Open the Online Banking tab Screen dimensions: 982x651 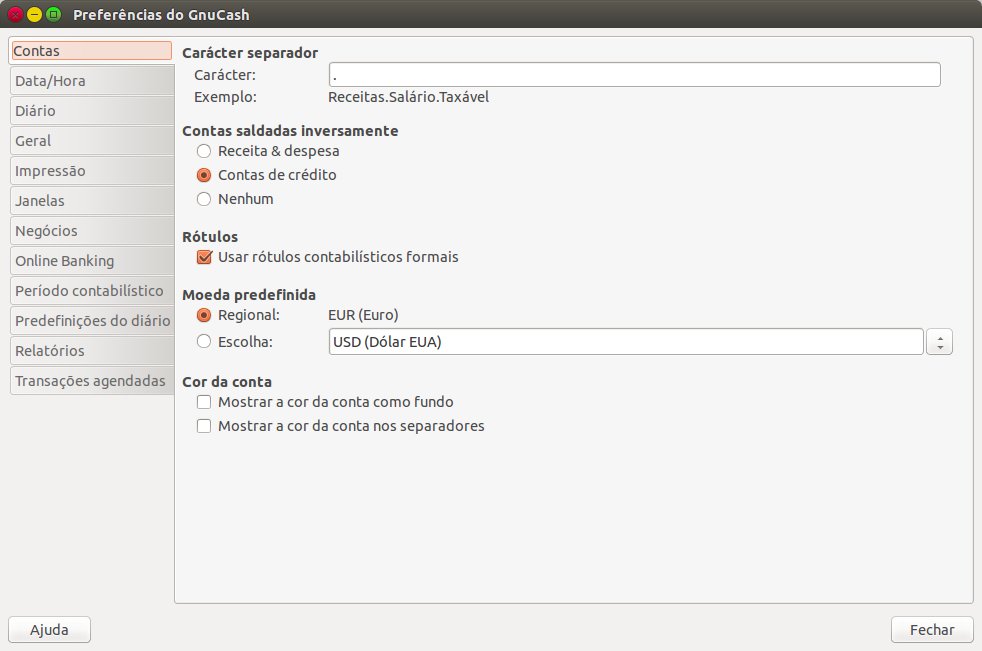pyautogui.click(x=90, y=261)
